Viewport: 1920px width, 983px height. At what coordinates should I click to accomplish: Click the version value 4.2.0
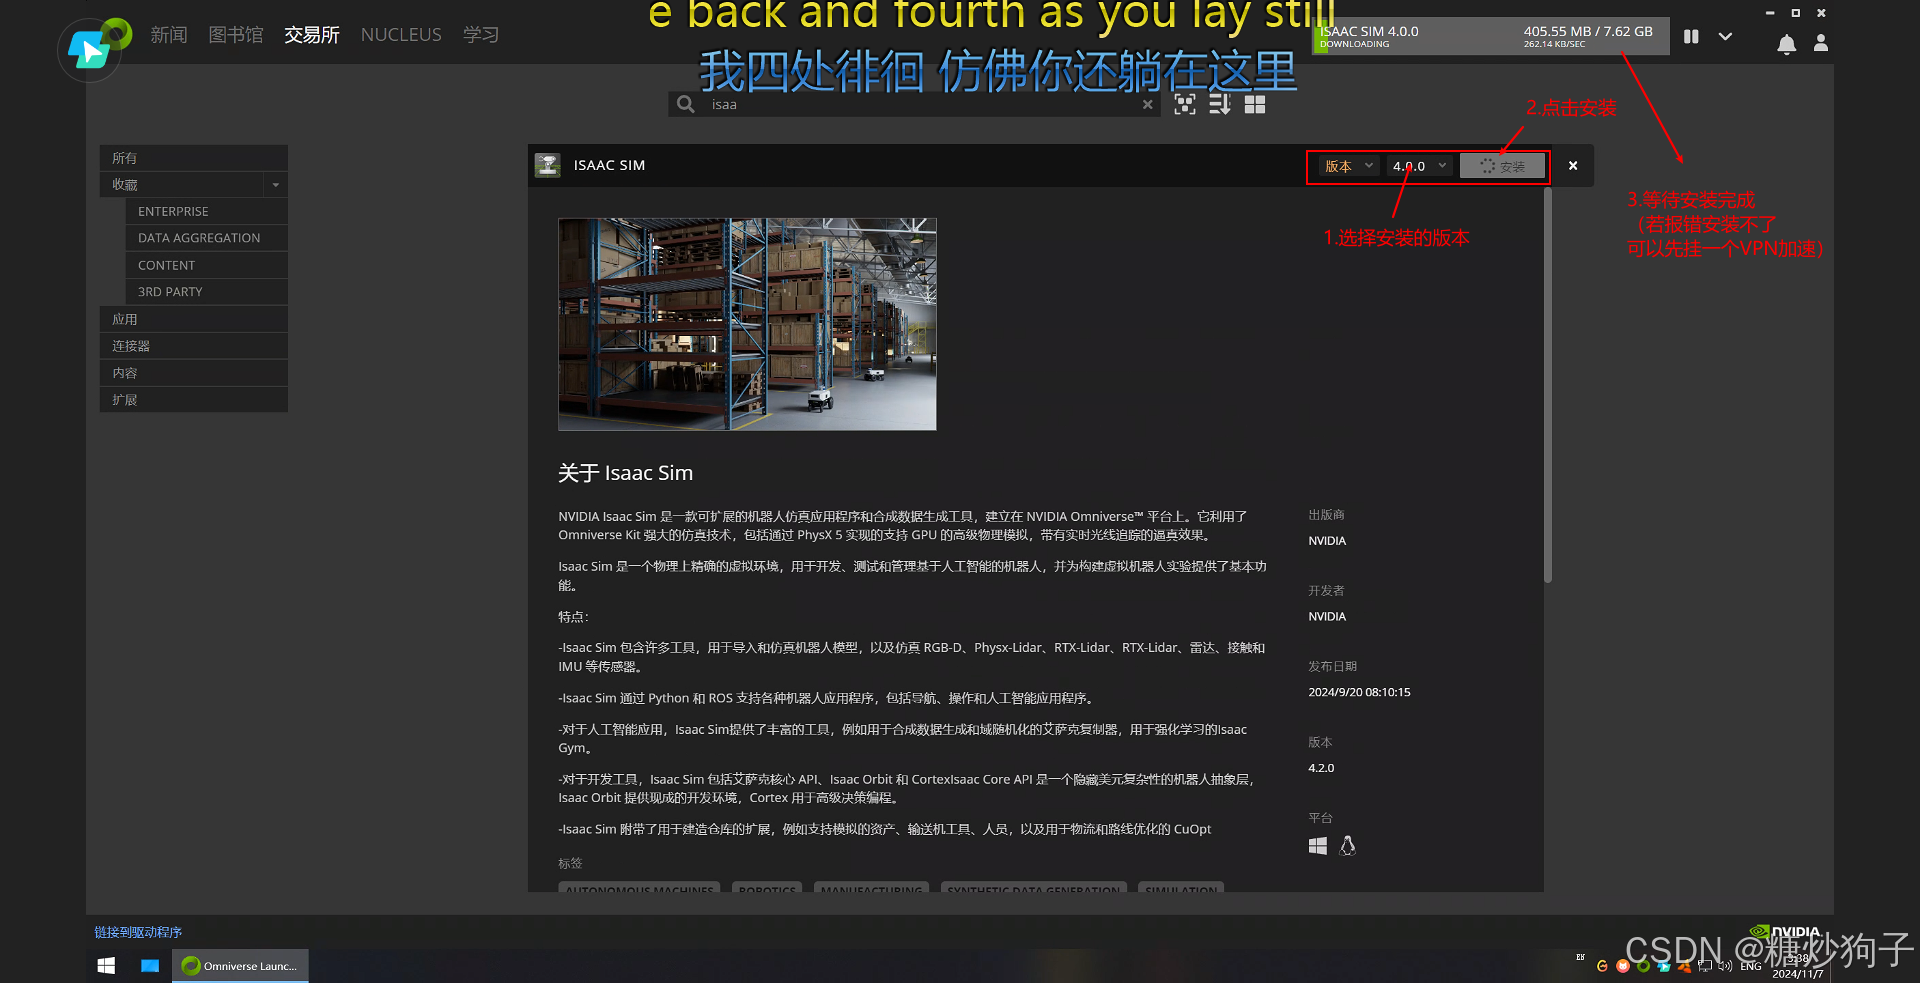click(x=1321, y=768)
